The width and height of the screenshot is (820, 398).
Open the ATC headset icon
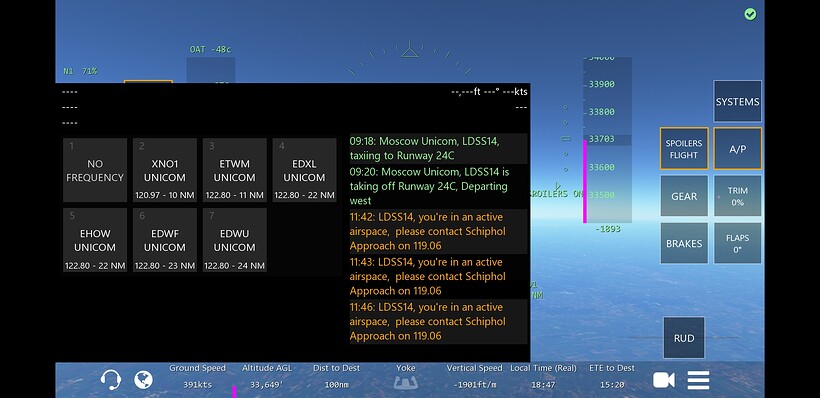click(111, 380)
